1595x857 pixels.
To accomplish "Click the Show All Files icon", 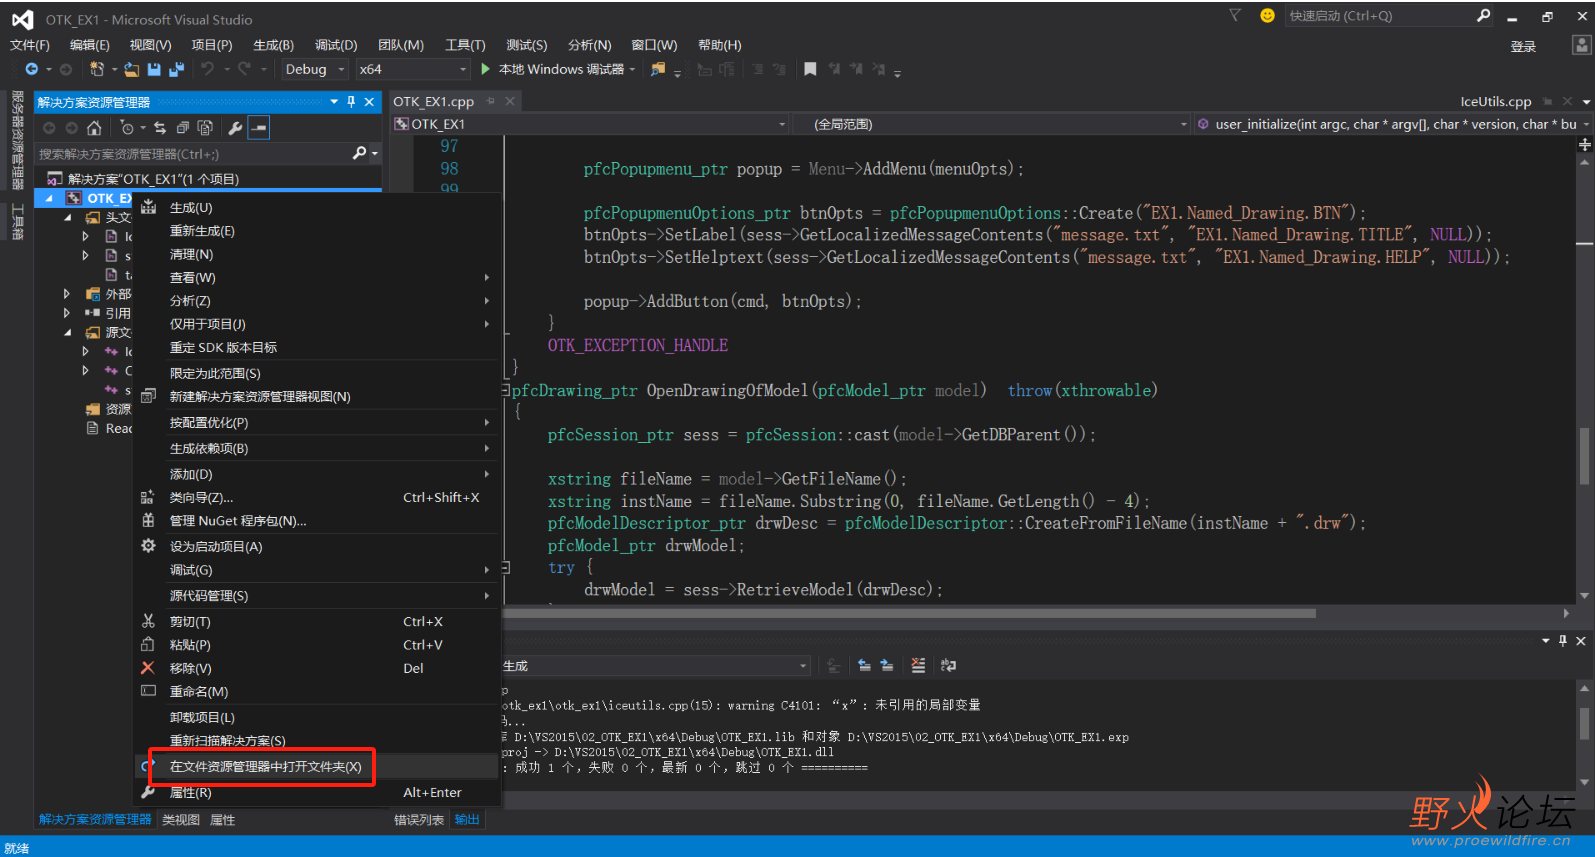I will [205, 128].
